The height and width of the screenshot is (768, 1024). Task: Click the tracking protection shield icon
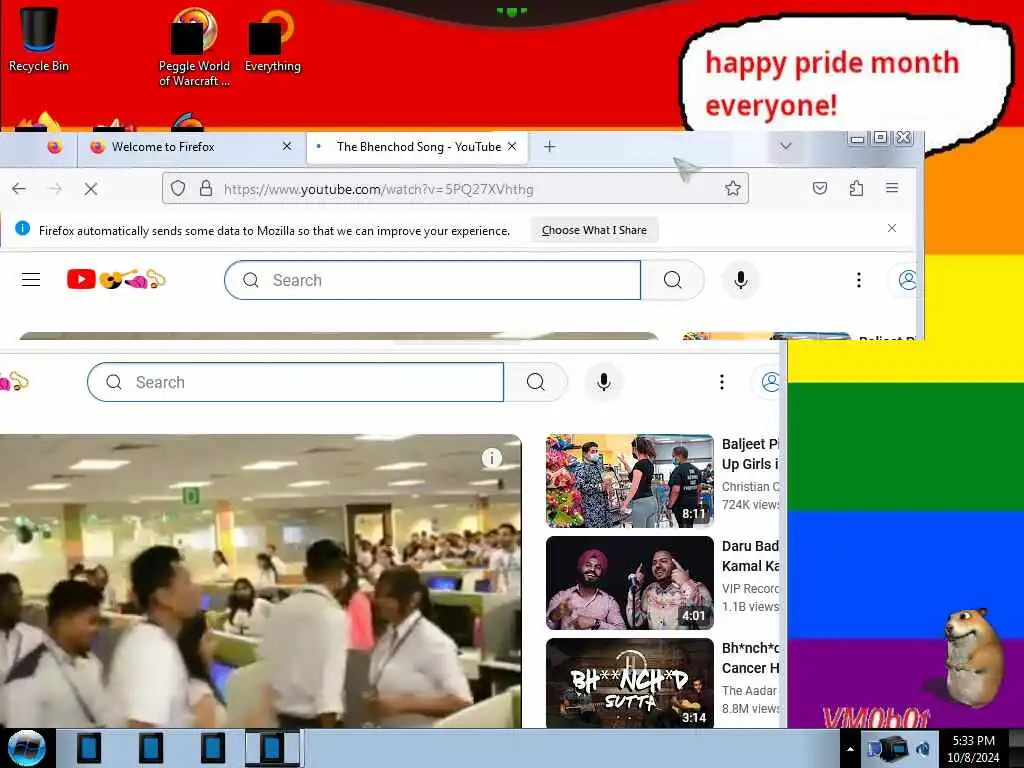coord(178,189)
